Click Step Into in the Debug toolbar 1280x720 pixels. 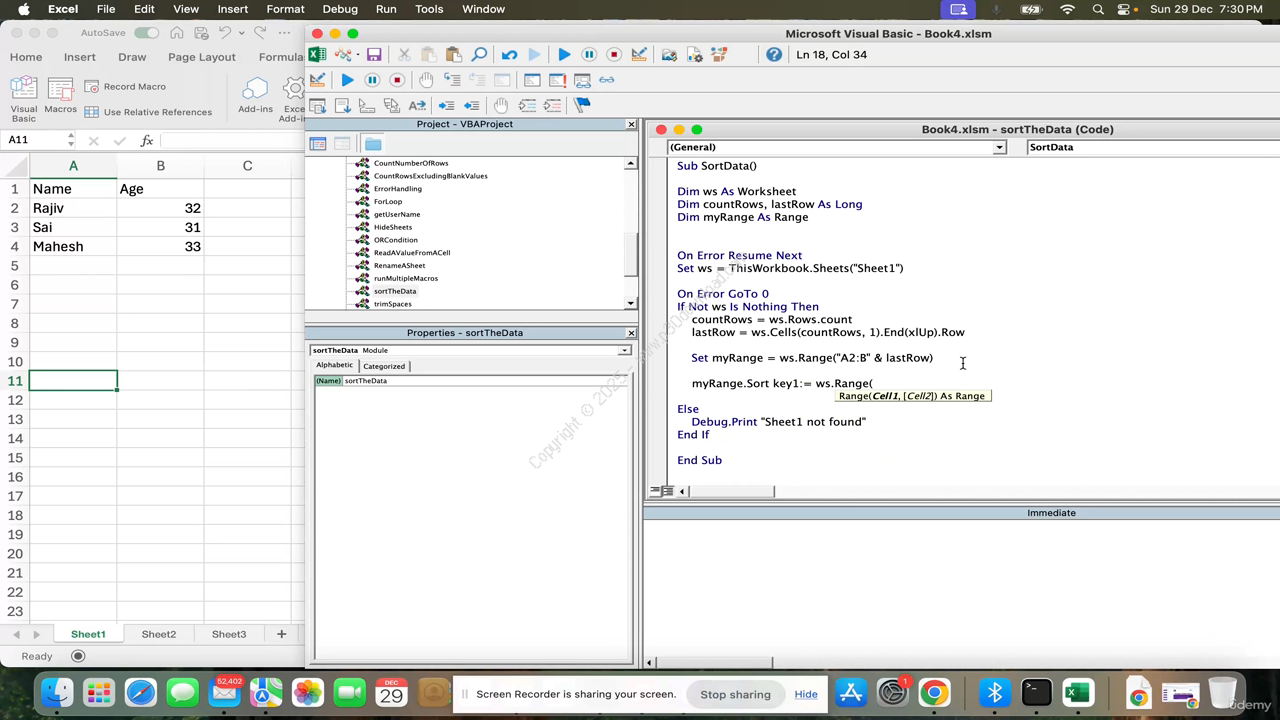(x=452, y=80)
